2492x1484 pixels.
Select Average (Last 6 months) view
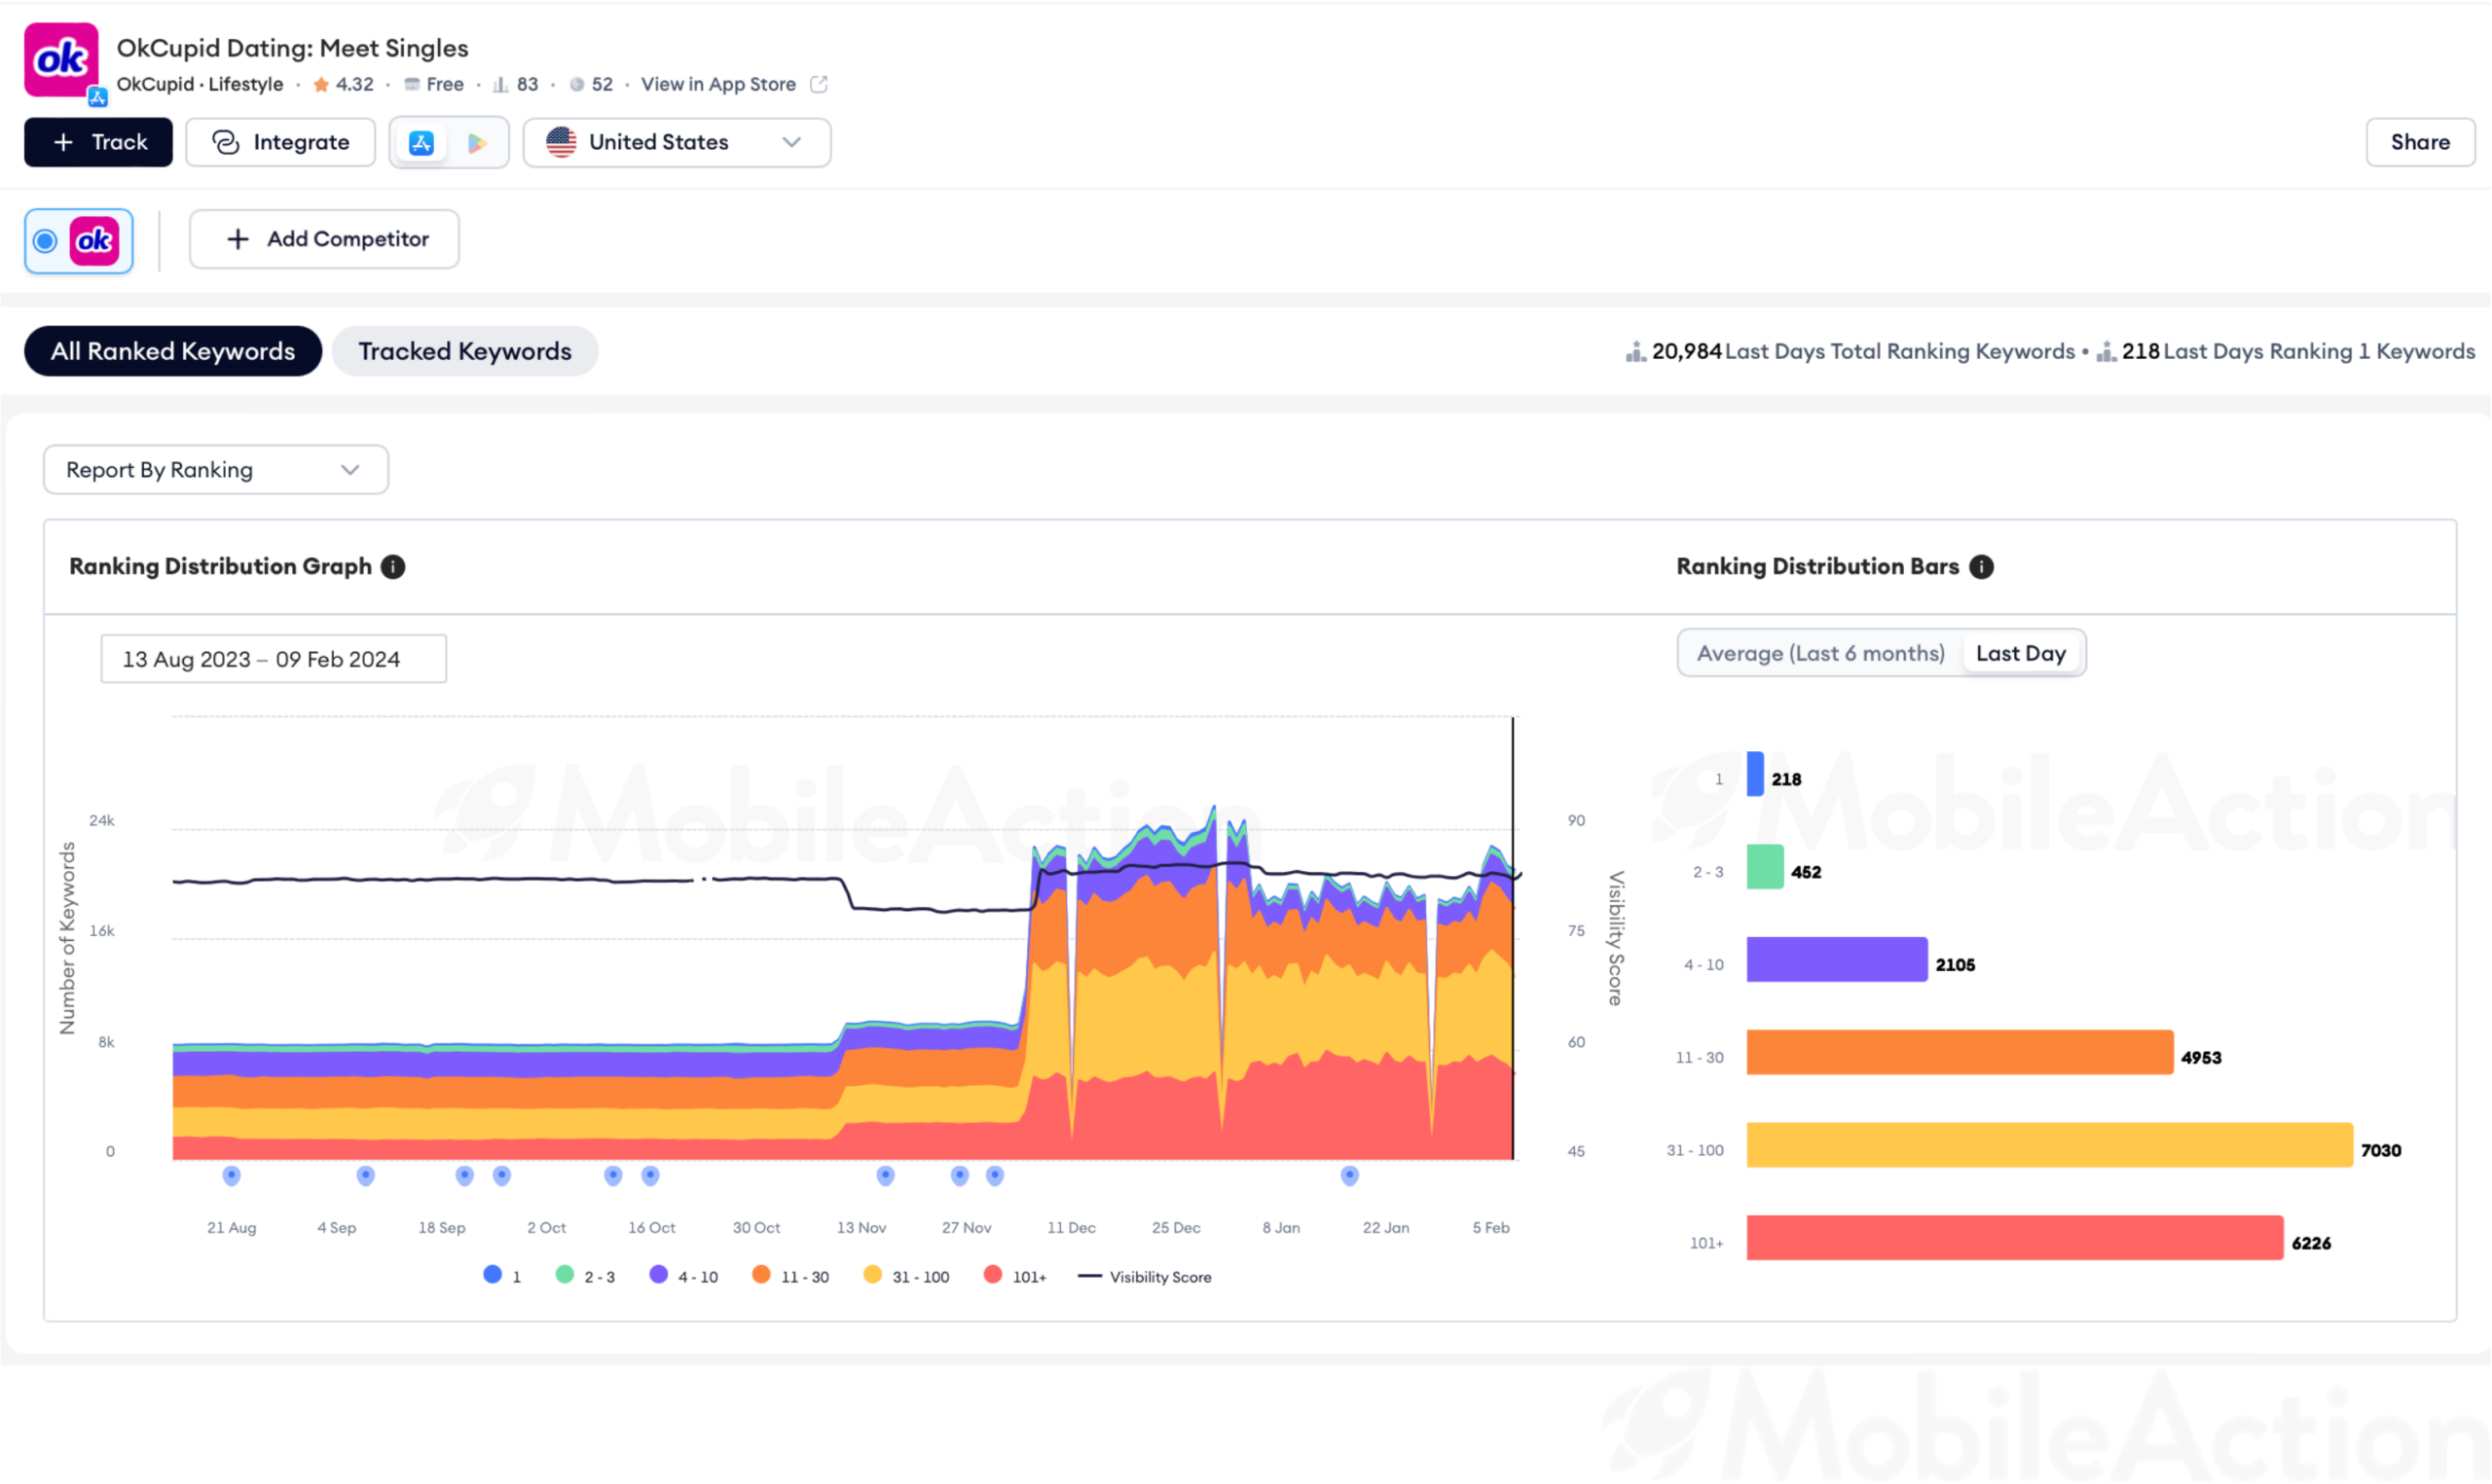[x=1821, y=654]
